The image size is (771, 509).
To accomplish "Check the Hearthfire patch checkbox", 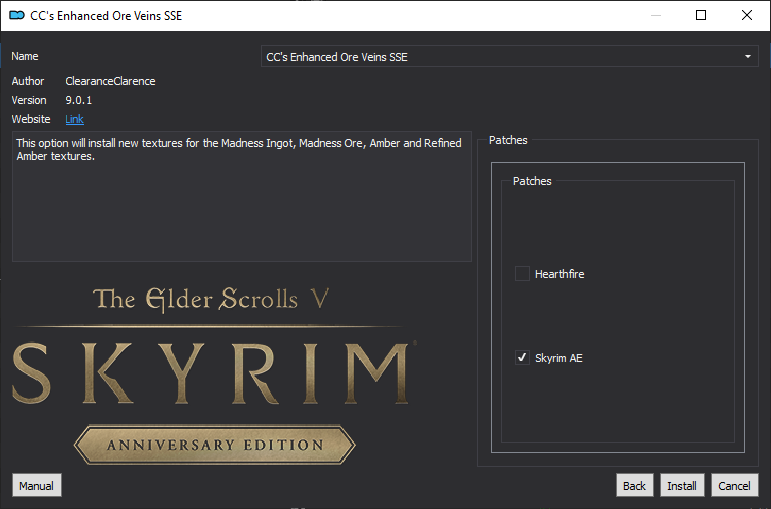I will click(522, 273).
